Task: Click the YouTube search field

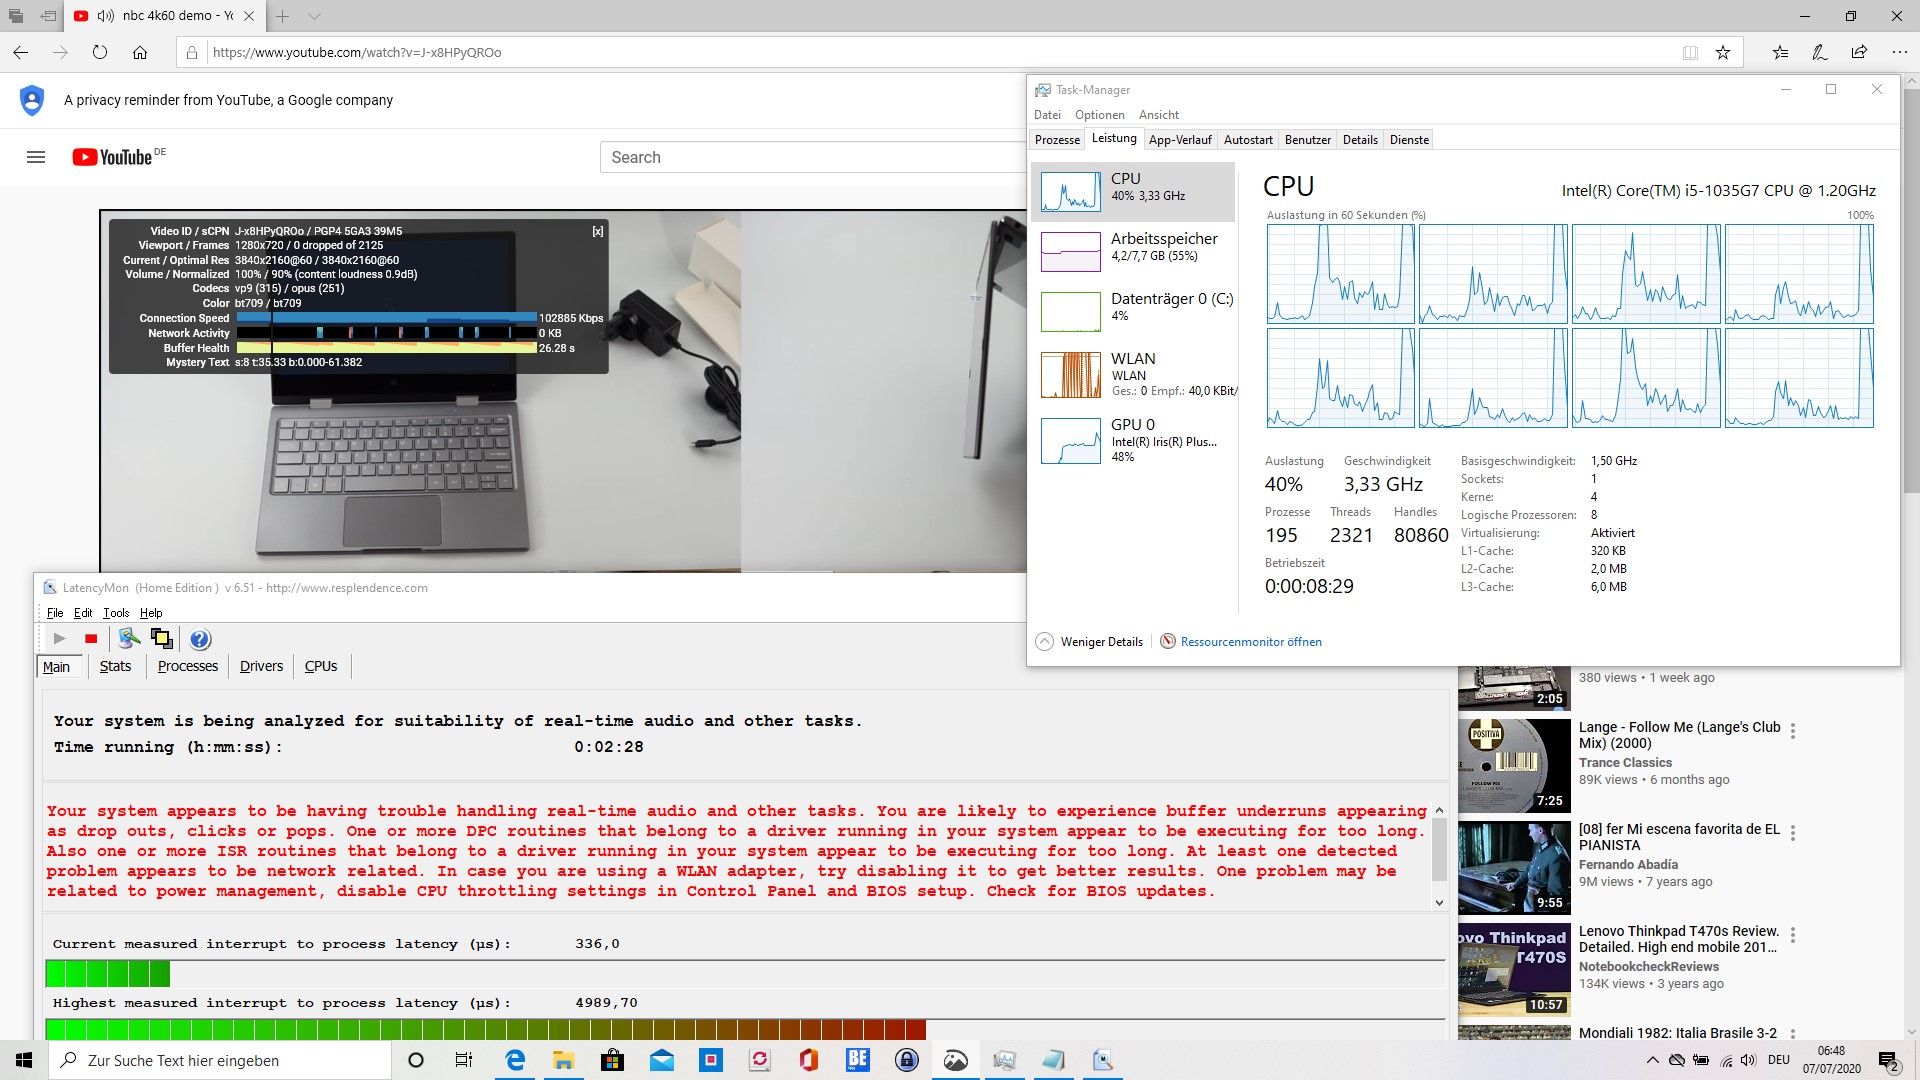Action: pos(810,157)
